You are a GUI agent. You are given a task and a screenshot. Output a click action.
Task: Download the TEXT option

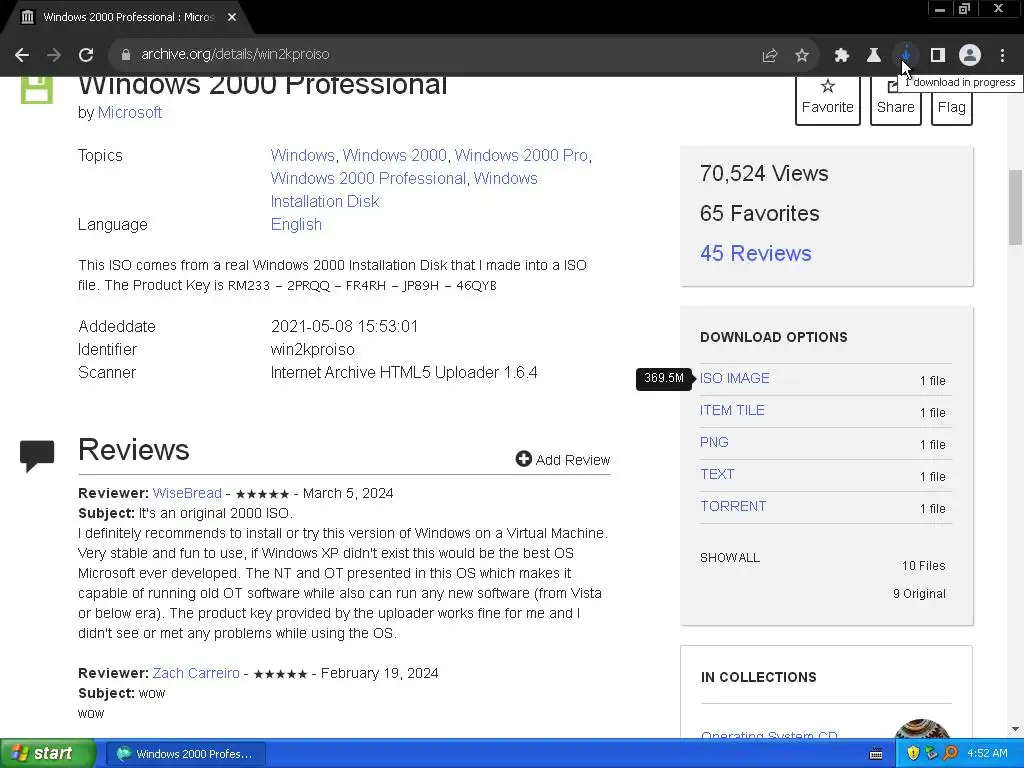(717, 475)
